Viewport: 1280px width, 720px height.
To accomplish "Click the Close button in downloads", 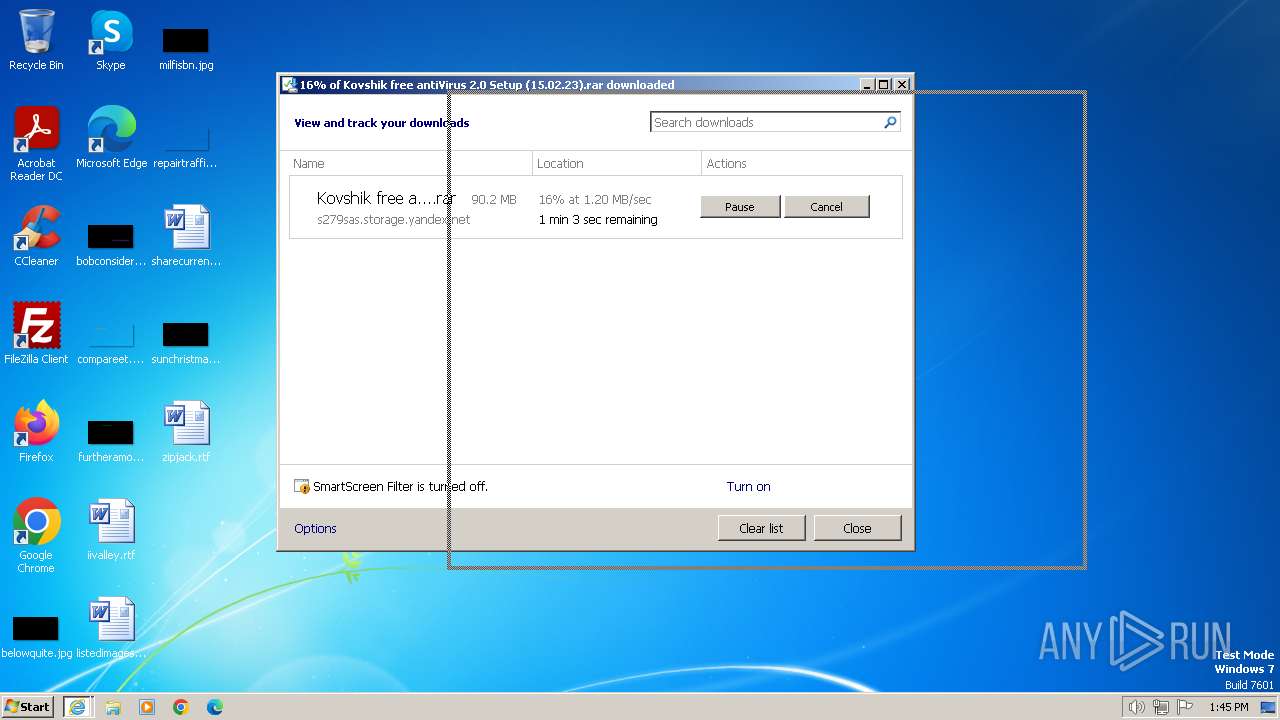I will [x=857, y=528].
